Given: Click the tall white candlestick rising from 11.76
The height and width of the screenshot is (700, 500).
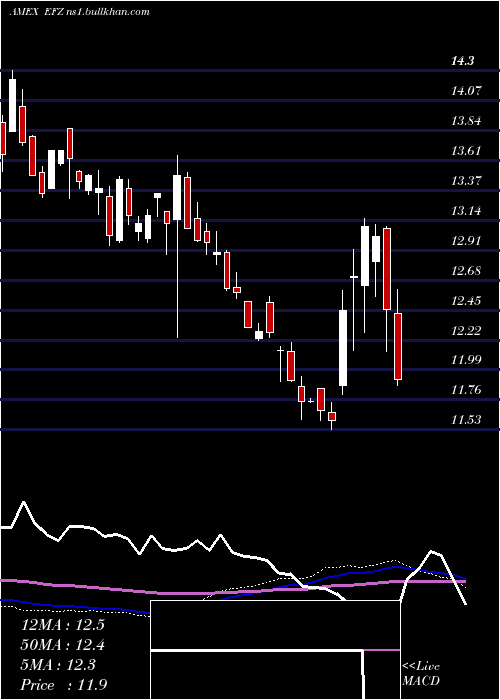Looking at the screenshot, I should point(343,348).
